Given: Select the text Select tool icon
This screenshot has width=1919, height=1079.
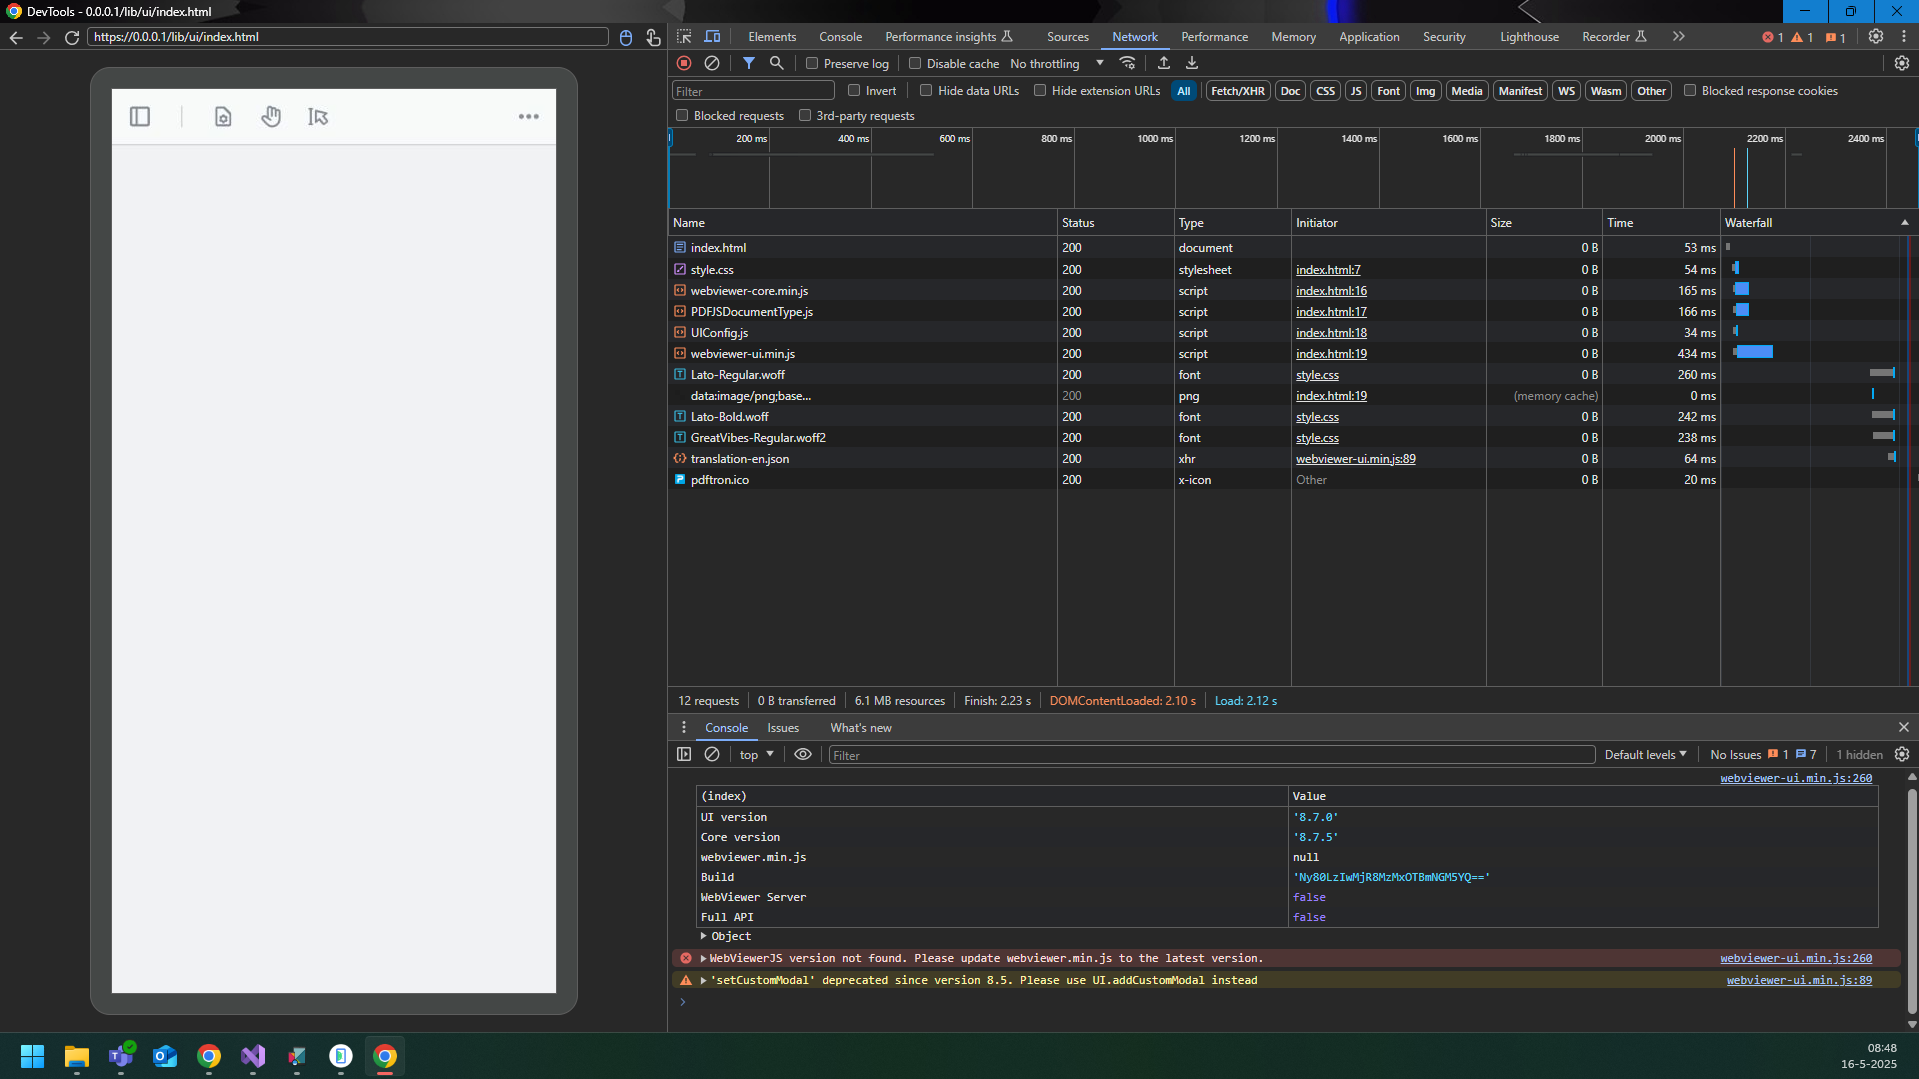Looking at the screenshot, I should pos(318,117).
